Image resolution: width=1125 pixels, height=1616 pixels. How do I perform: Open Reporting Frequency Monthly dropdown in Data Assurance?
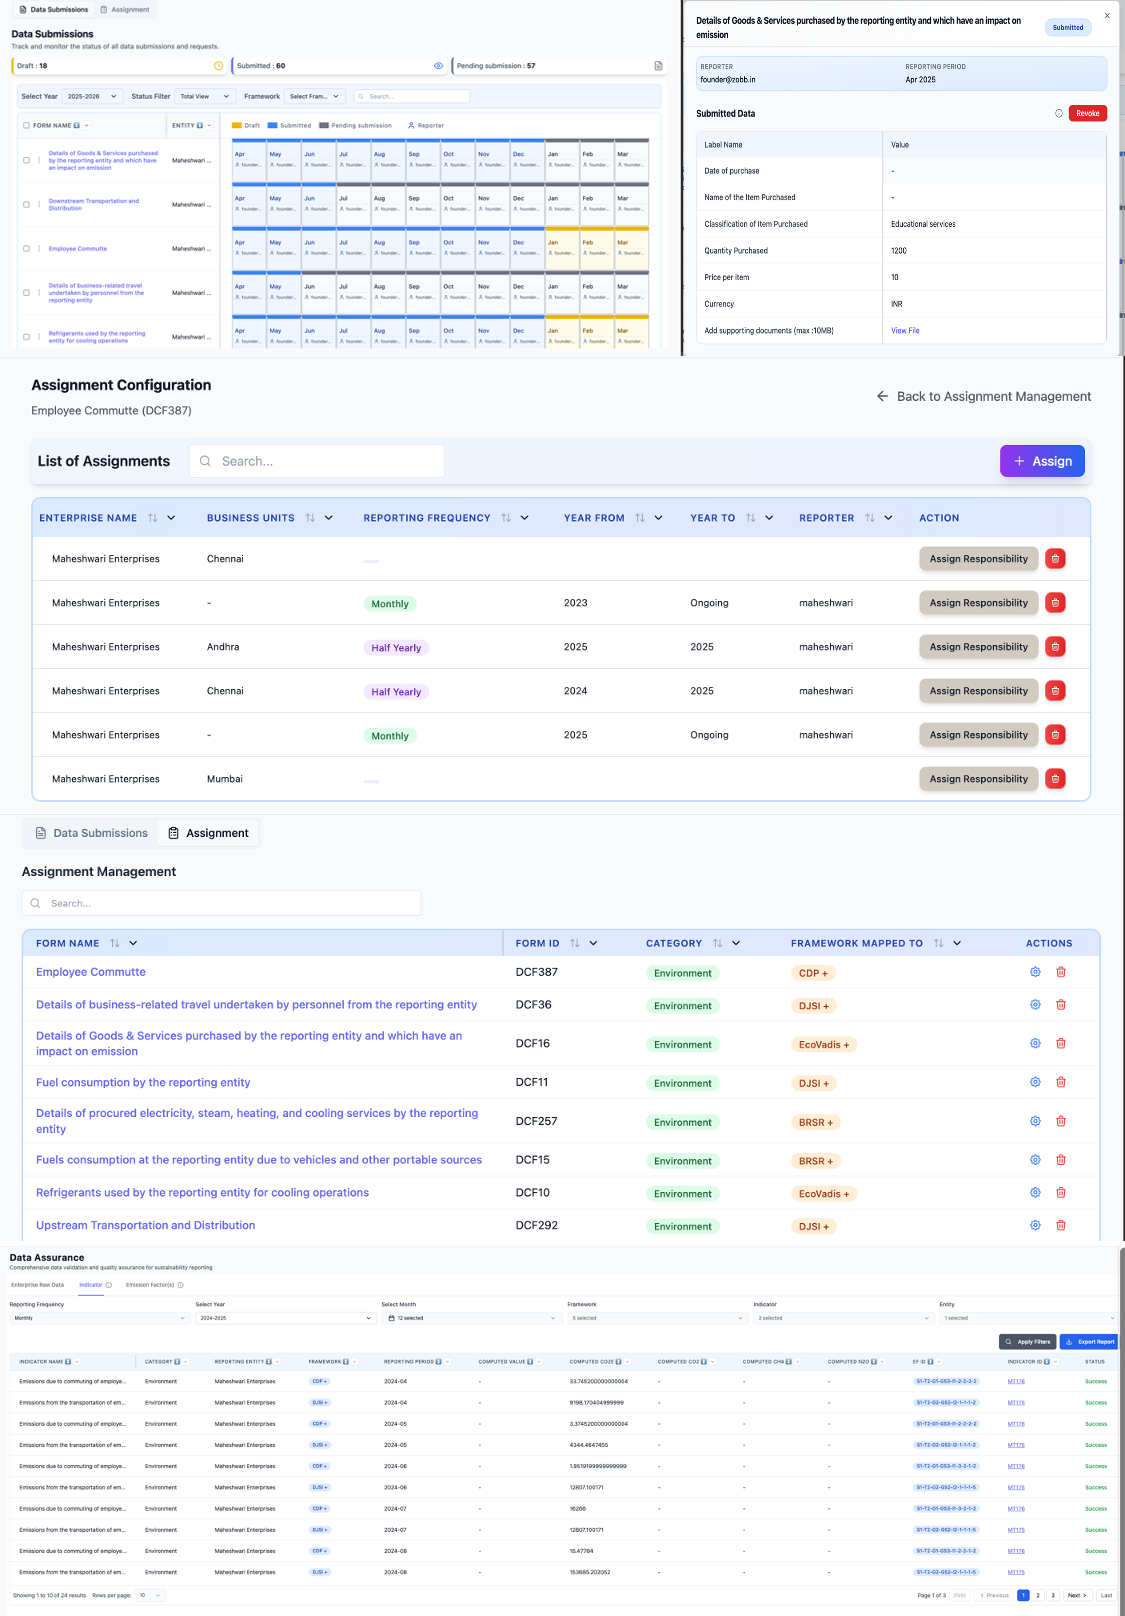point(99,1318)
